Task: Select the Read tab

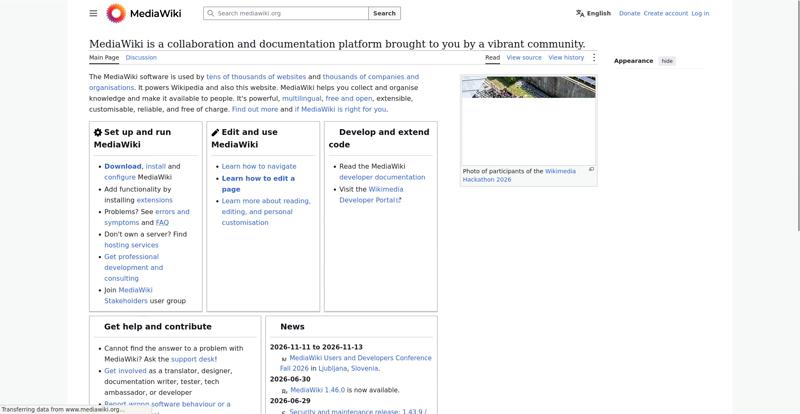Action: pos(492,58)
